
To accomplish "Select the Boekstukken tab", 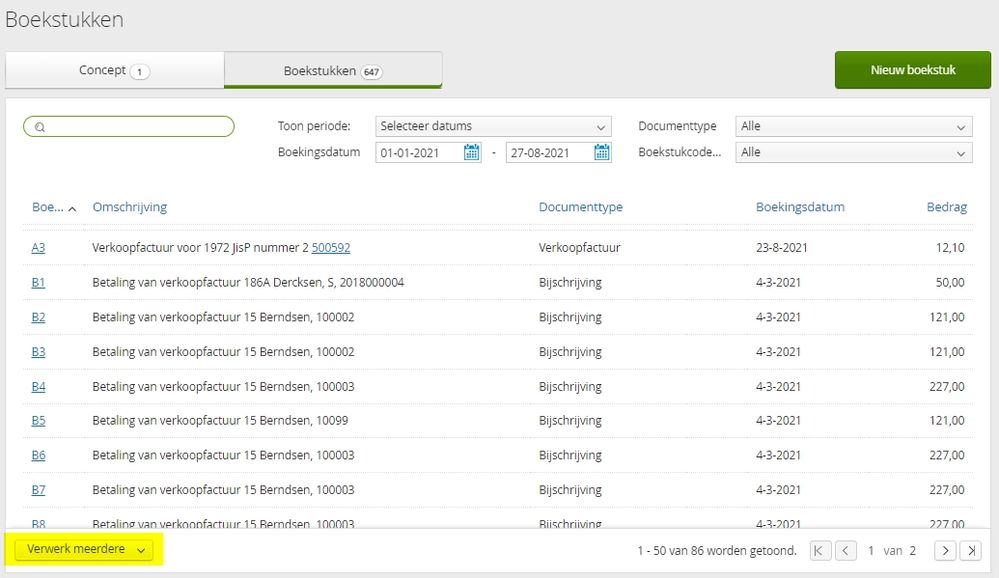I will pos(332,71).
